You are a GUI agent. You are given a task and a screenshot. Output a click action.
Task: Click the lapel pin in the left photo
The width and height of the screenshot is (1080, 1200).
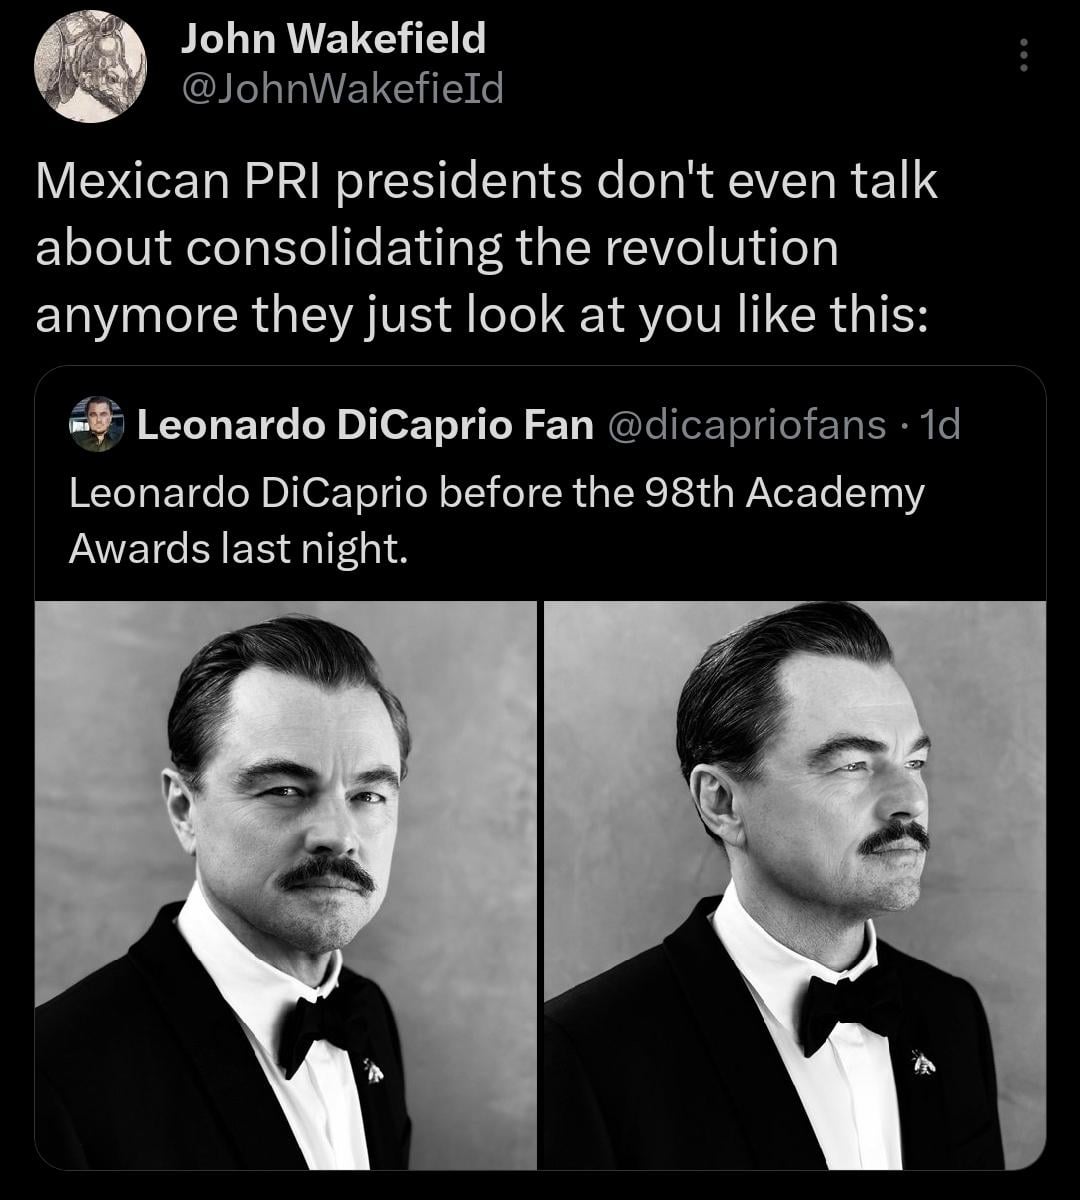click(x=373, y=1070)
